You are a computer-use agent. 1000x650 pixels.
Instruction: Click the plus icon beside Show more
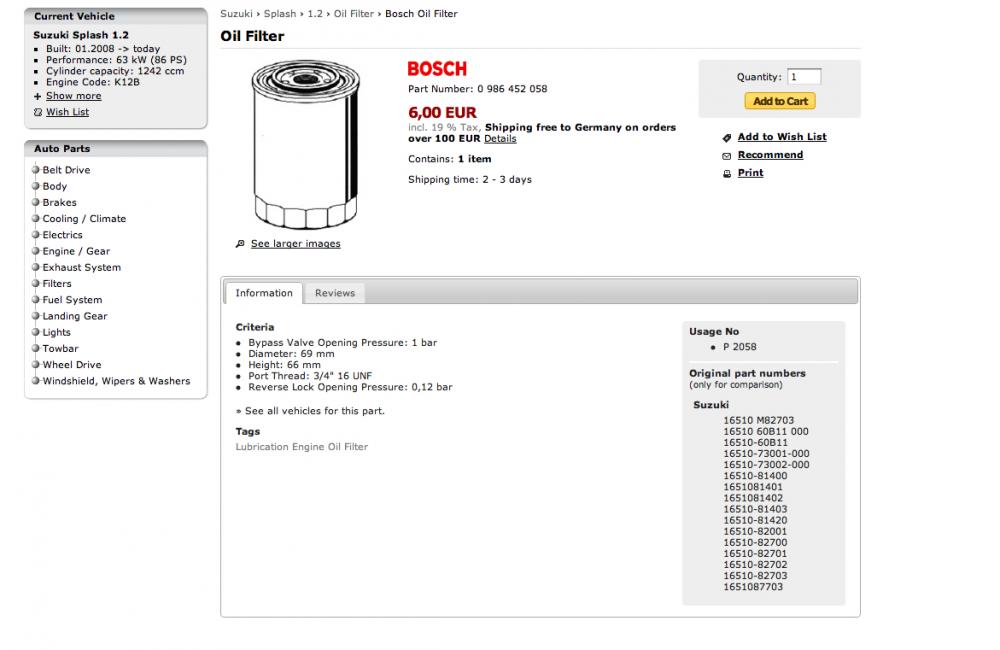pyautogui.click(x=37, y=96)
